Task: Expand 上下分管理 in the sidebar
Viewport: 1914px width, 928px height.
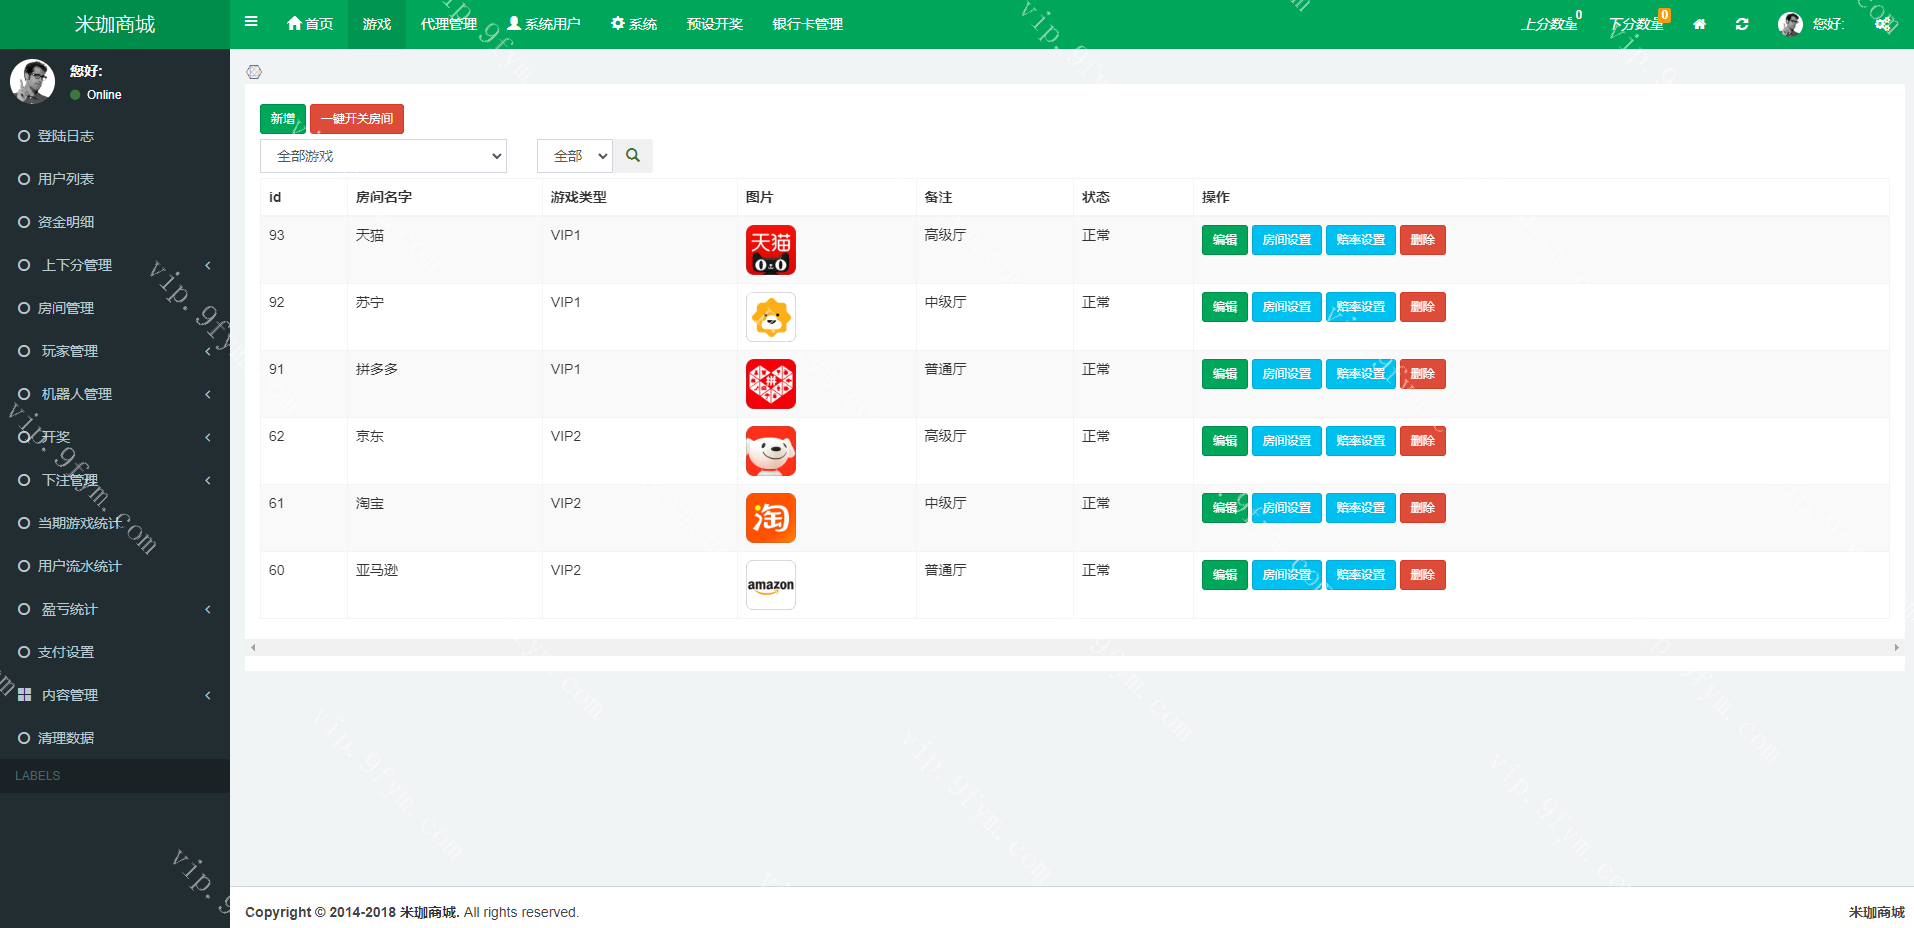Action: (x=115, y=265)
